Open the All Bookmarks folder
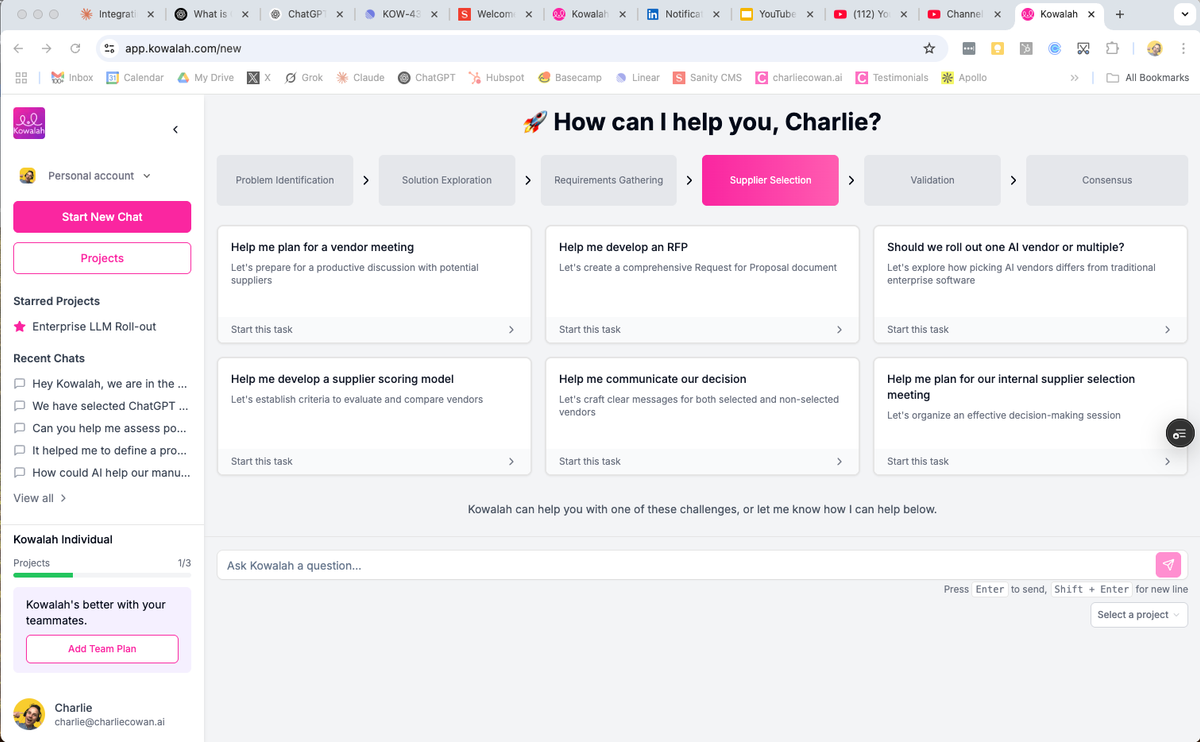1200x742 pixels. [x=1148, y=77]
